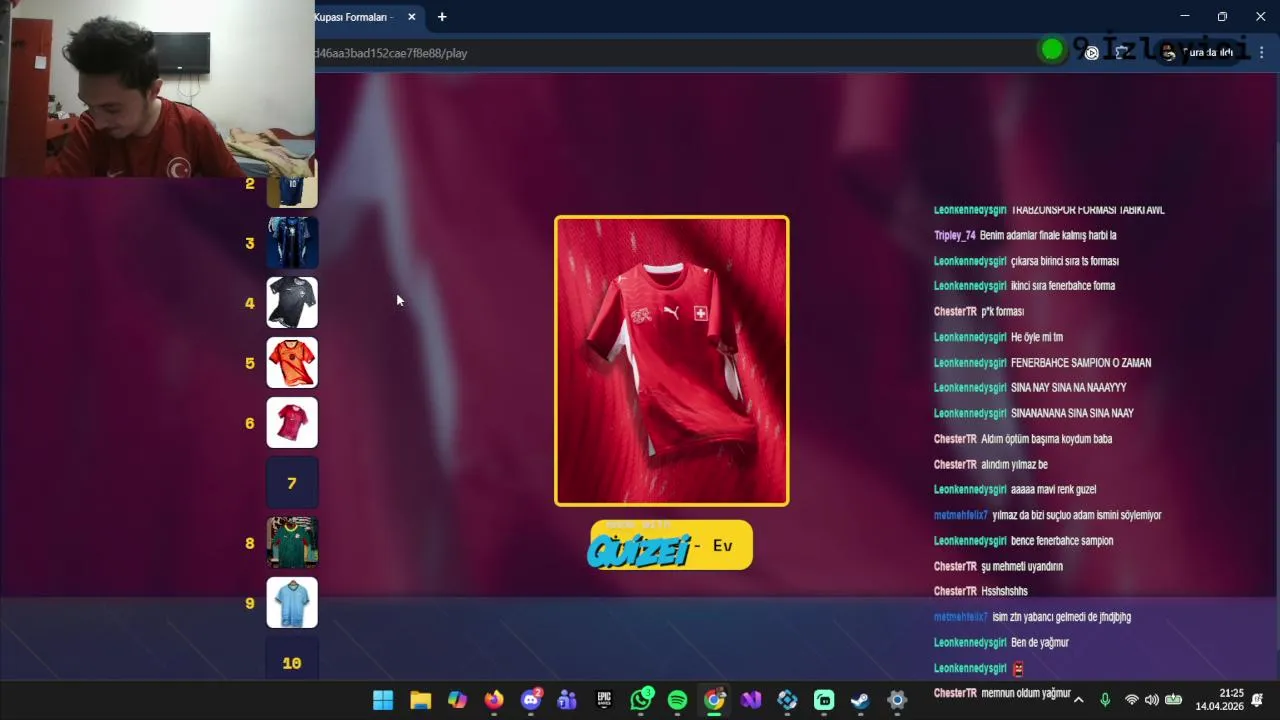
Task: Click the large red Switzerland jersey image
Action: pos(672,361)
